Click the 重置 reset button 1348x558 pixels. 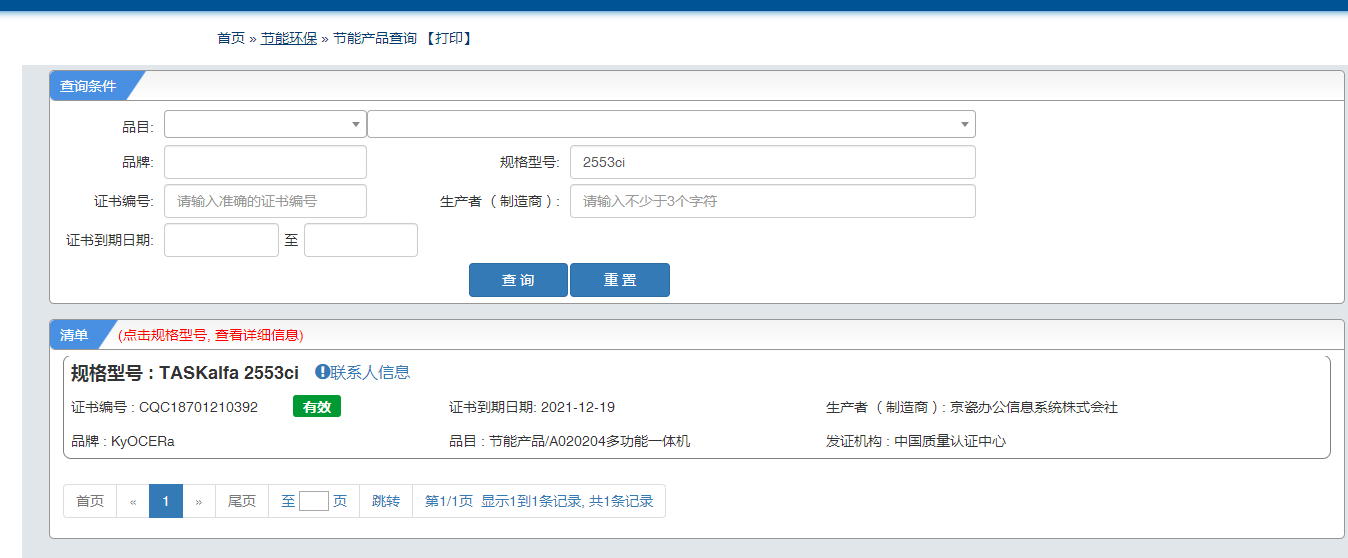click(x=620, y=280)
